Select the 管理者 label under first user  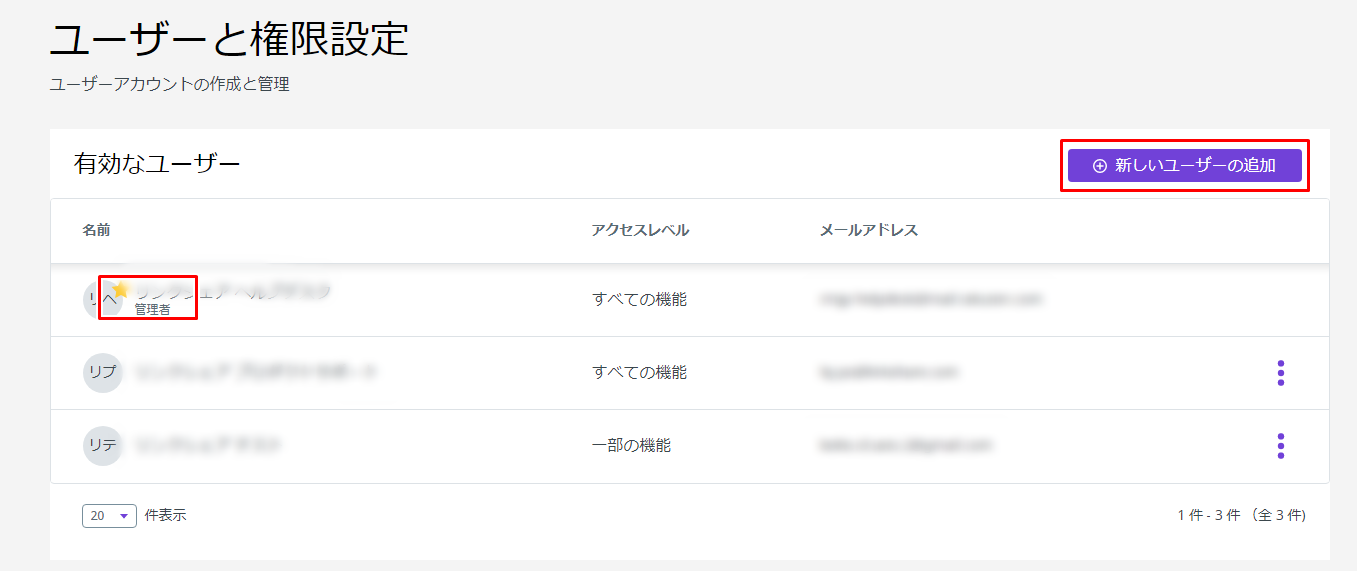[x=153, y=310]
